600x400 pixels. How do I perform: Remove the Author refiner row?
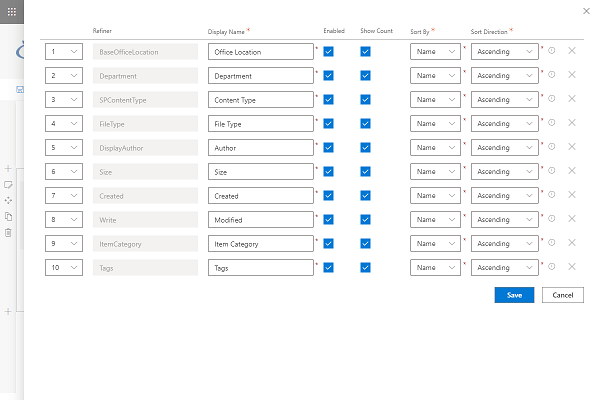point(572,147)
